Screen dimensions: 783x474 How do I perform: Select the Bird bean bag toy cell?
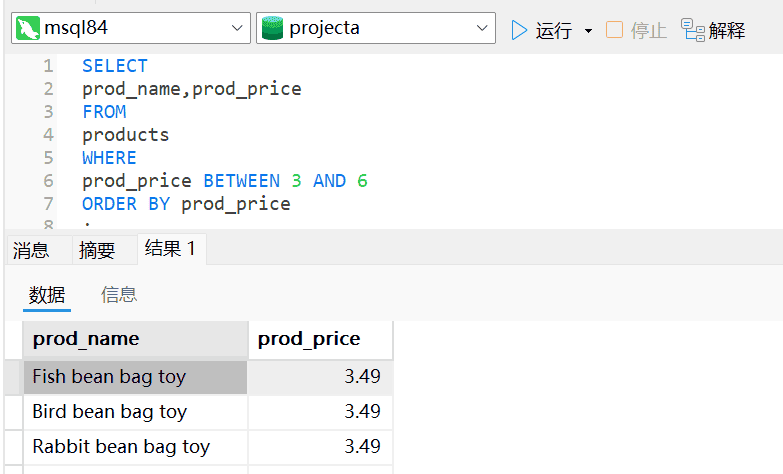[135, 412]
